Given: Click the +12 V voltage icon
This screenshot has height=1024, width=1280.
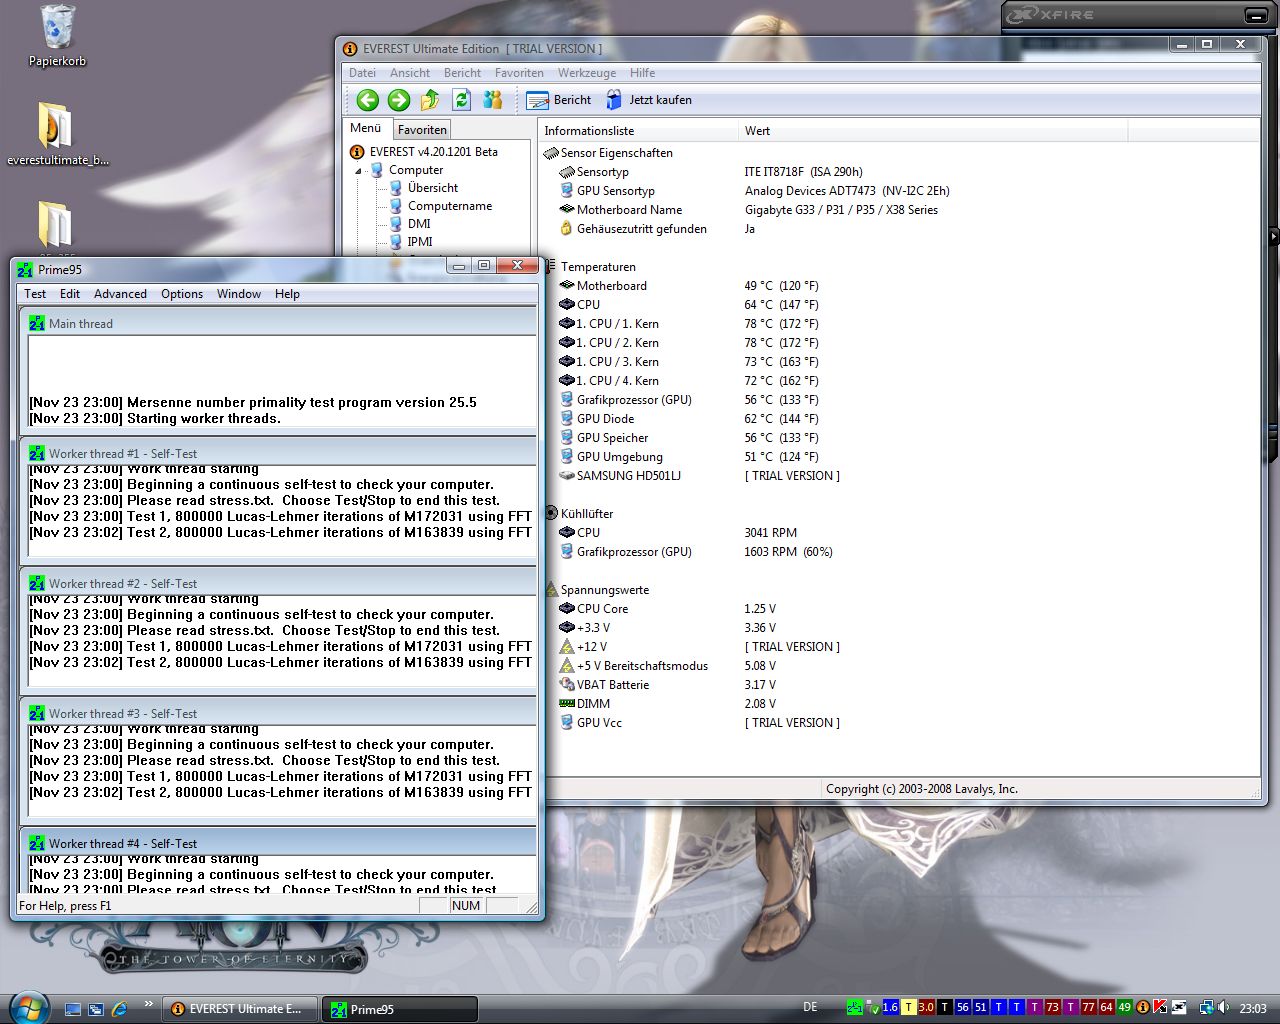Looking at the screenshot, I should pos(566,647).
